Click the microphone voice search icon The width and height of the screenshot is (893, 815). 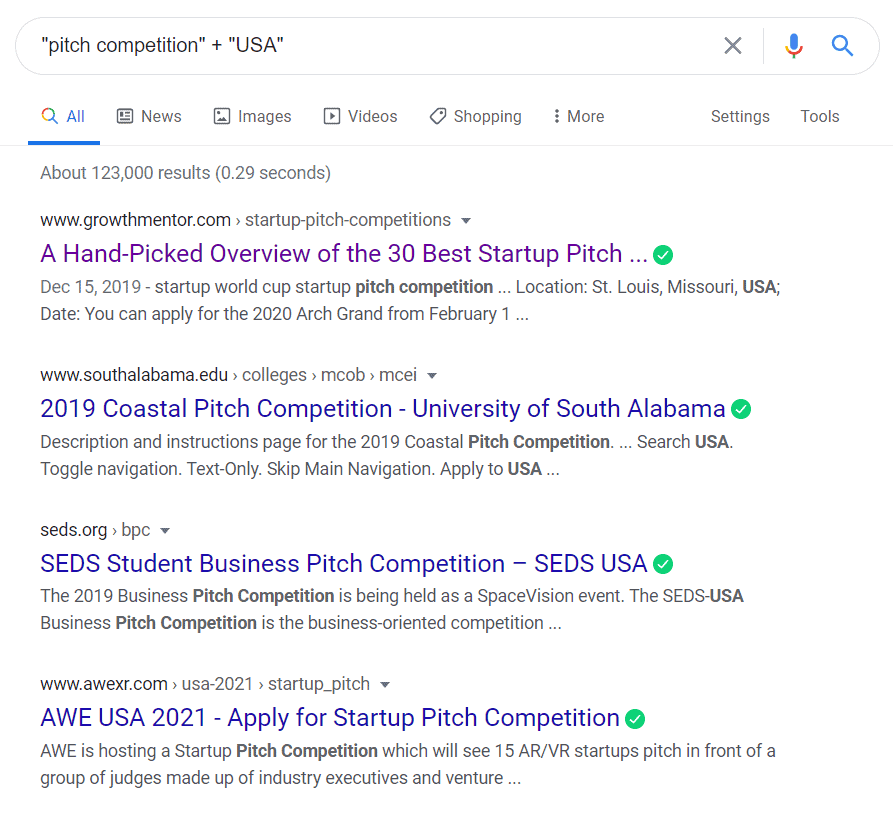coord(793,45)
